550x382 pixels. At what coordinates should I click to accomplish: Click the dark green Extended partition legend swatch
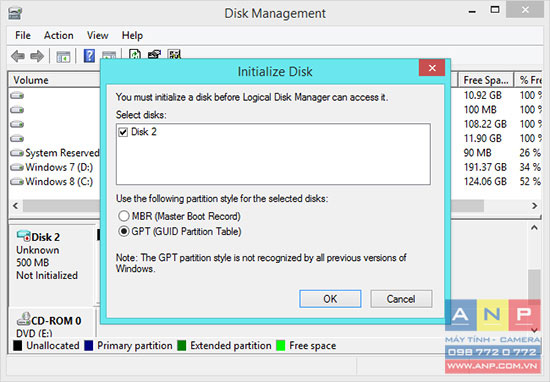click(x=182, y=346)
